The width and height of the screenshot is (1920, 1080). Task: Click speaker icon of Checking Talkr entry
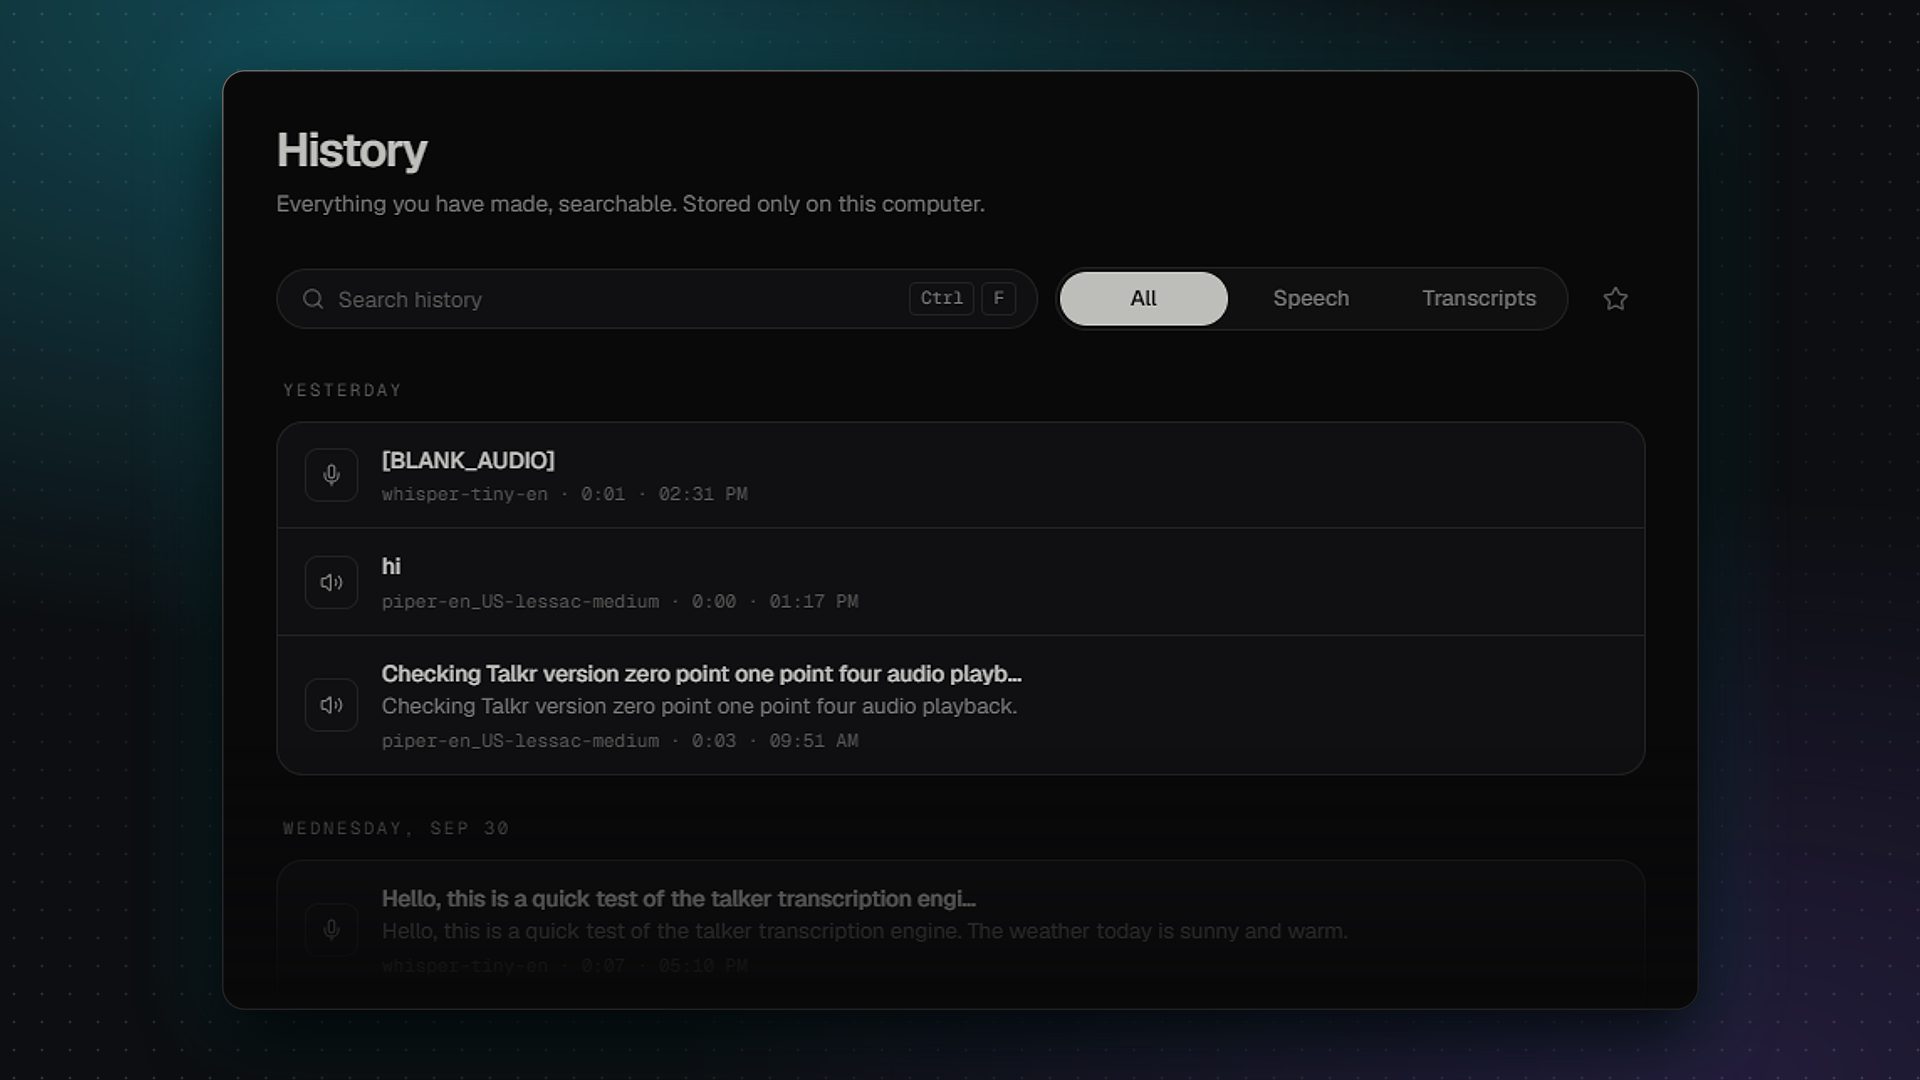click(x=331, y=705)
